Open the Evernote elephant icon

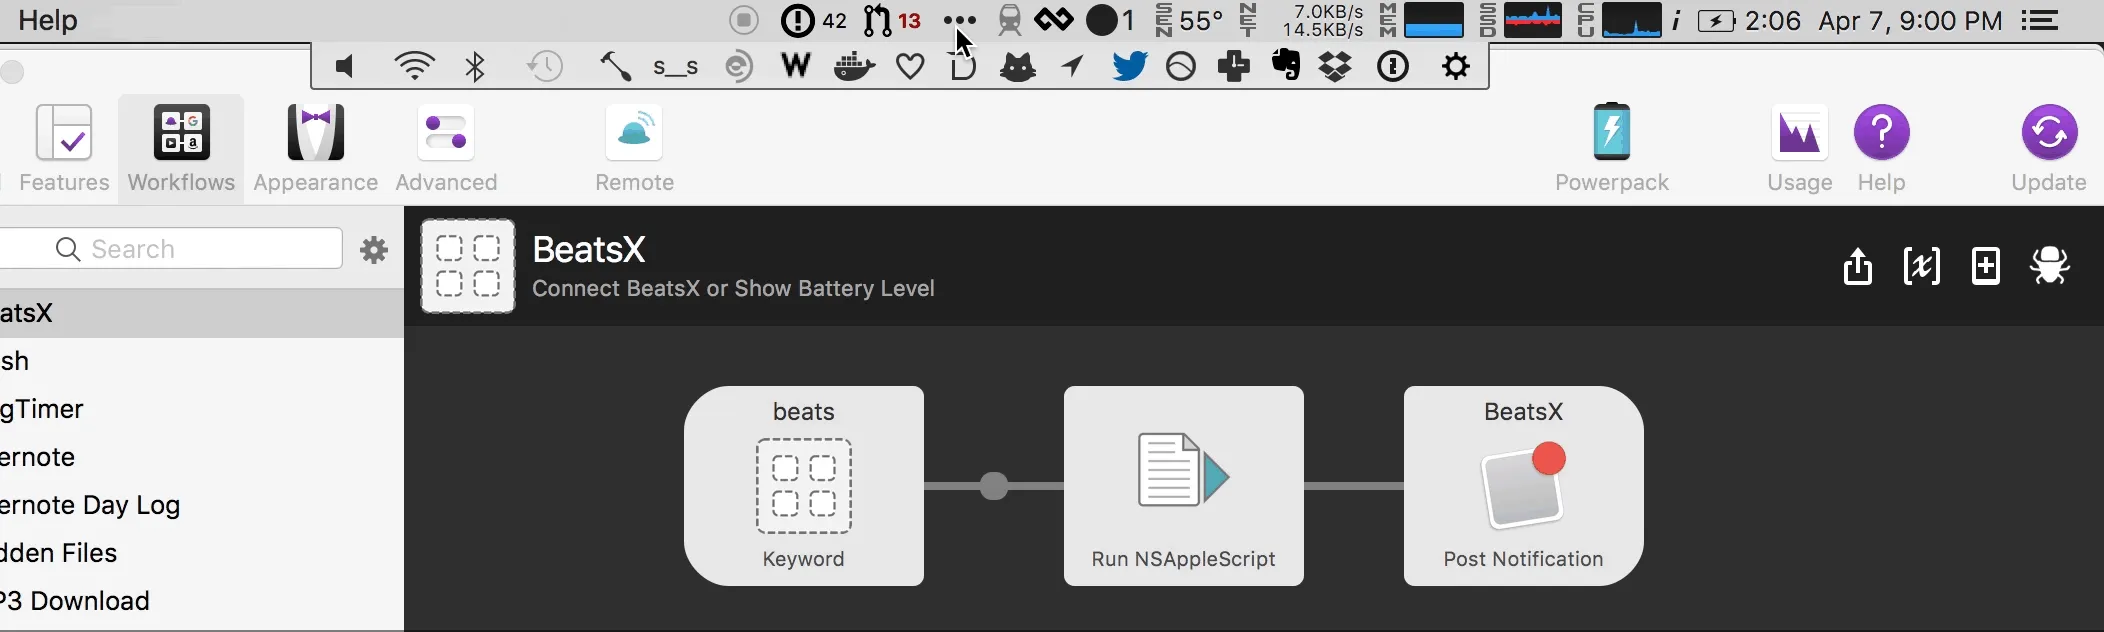(1287, 66)
